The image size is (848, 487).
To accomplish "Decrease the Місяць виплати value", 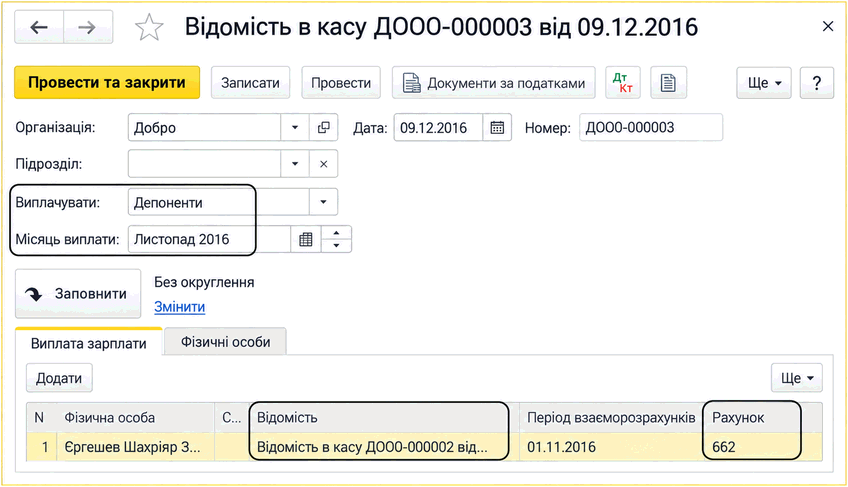I will pos(336,246).
